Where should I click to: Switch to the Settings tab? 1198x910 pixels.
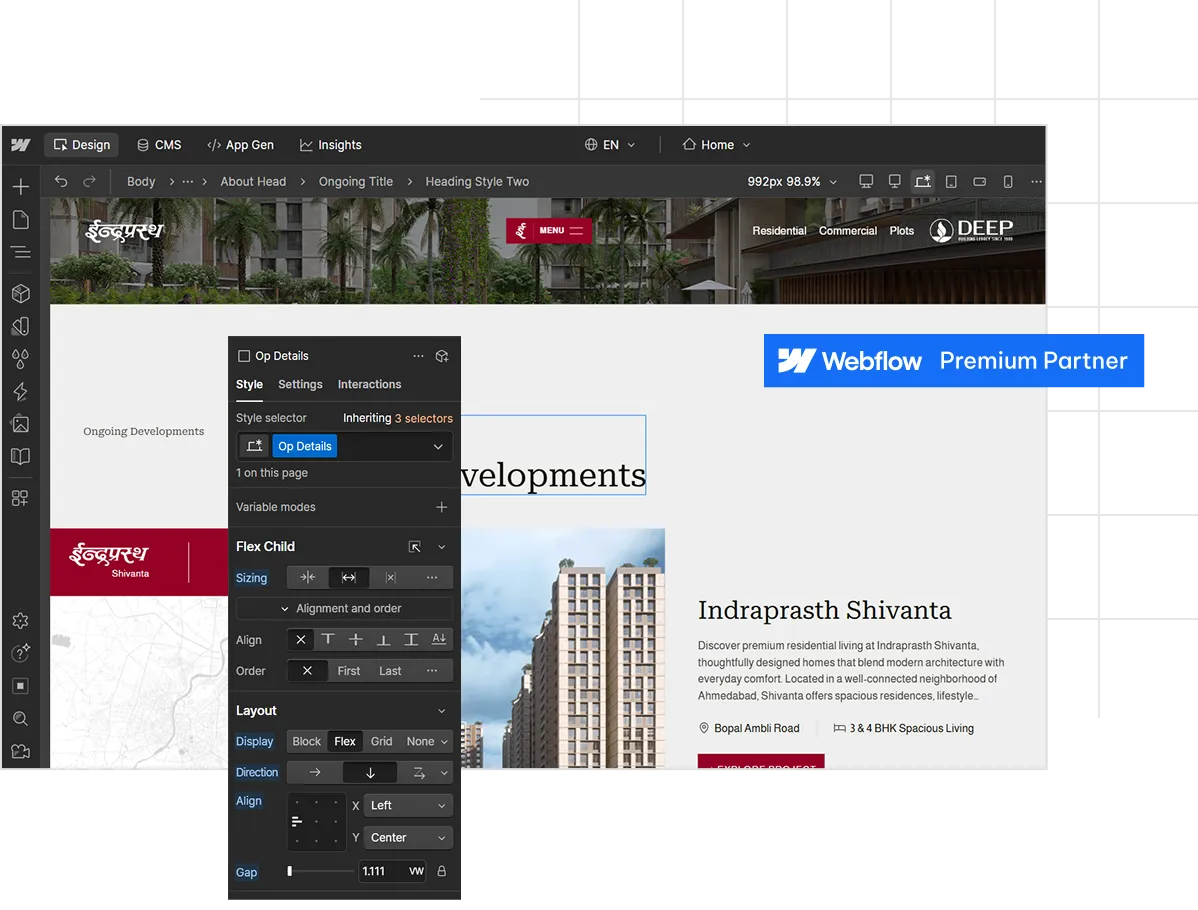(x=300, y=384)
